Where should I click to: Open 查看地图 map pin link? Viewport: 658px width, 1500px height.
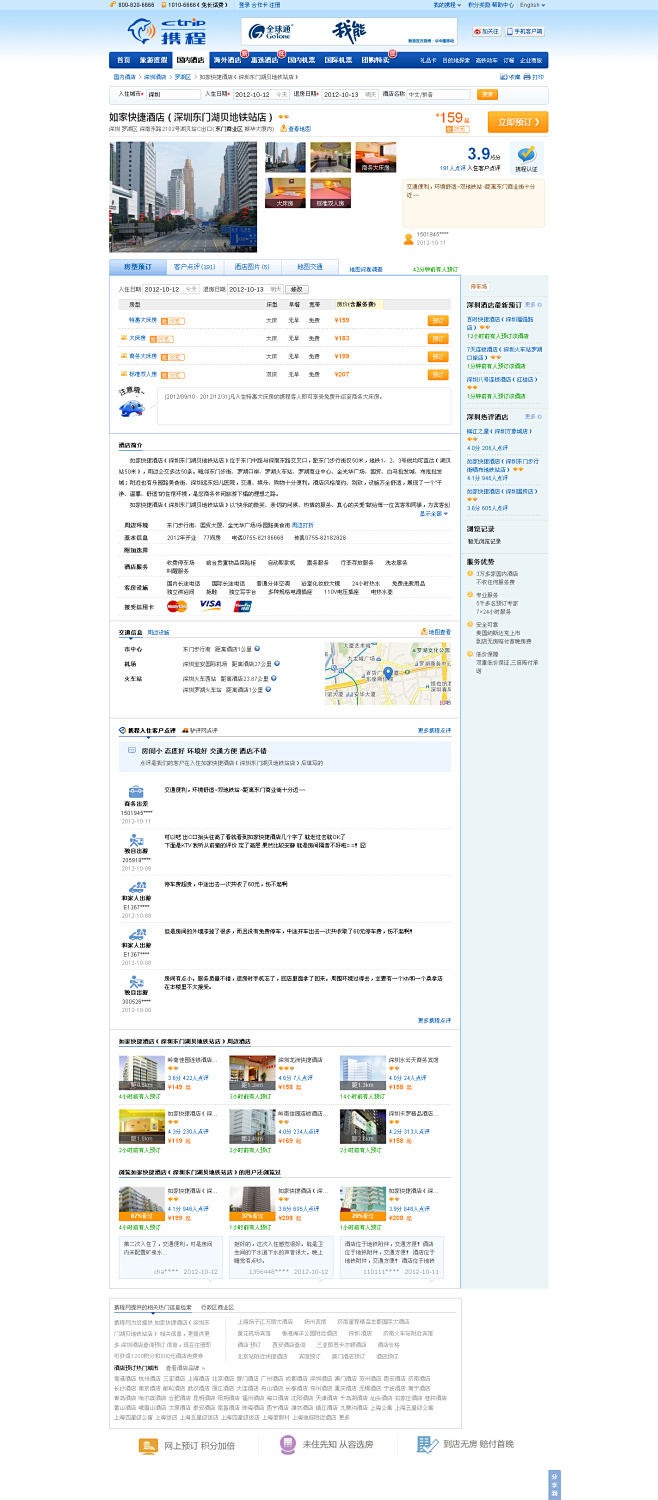pyautogui.click(x=296, y=129)
